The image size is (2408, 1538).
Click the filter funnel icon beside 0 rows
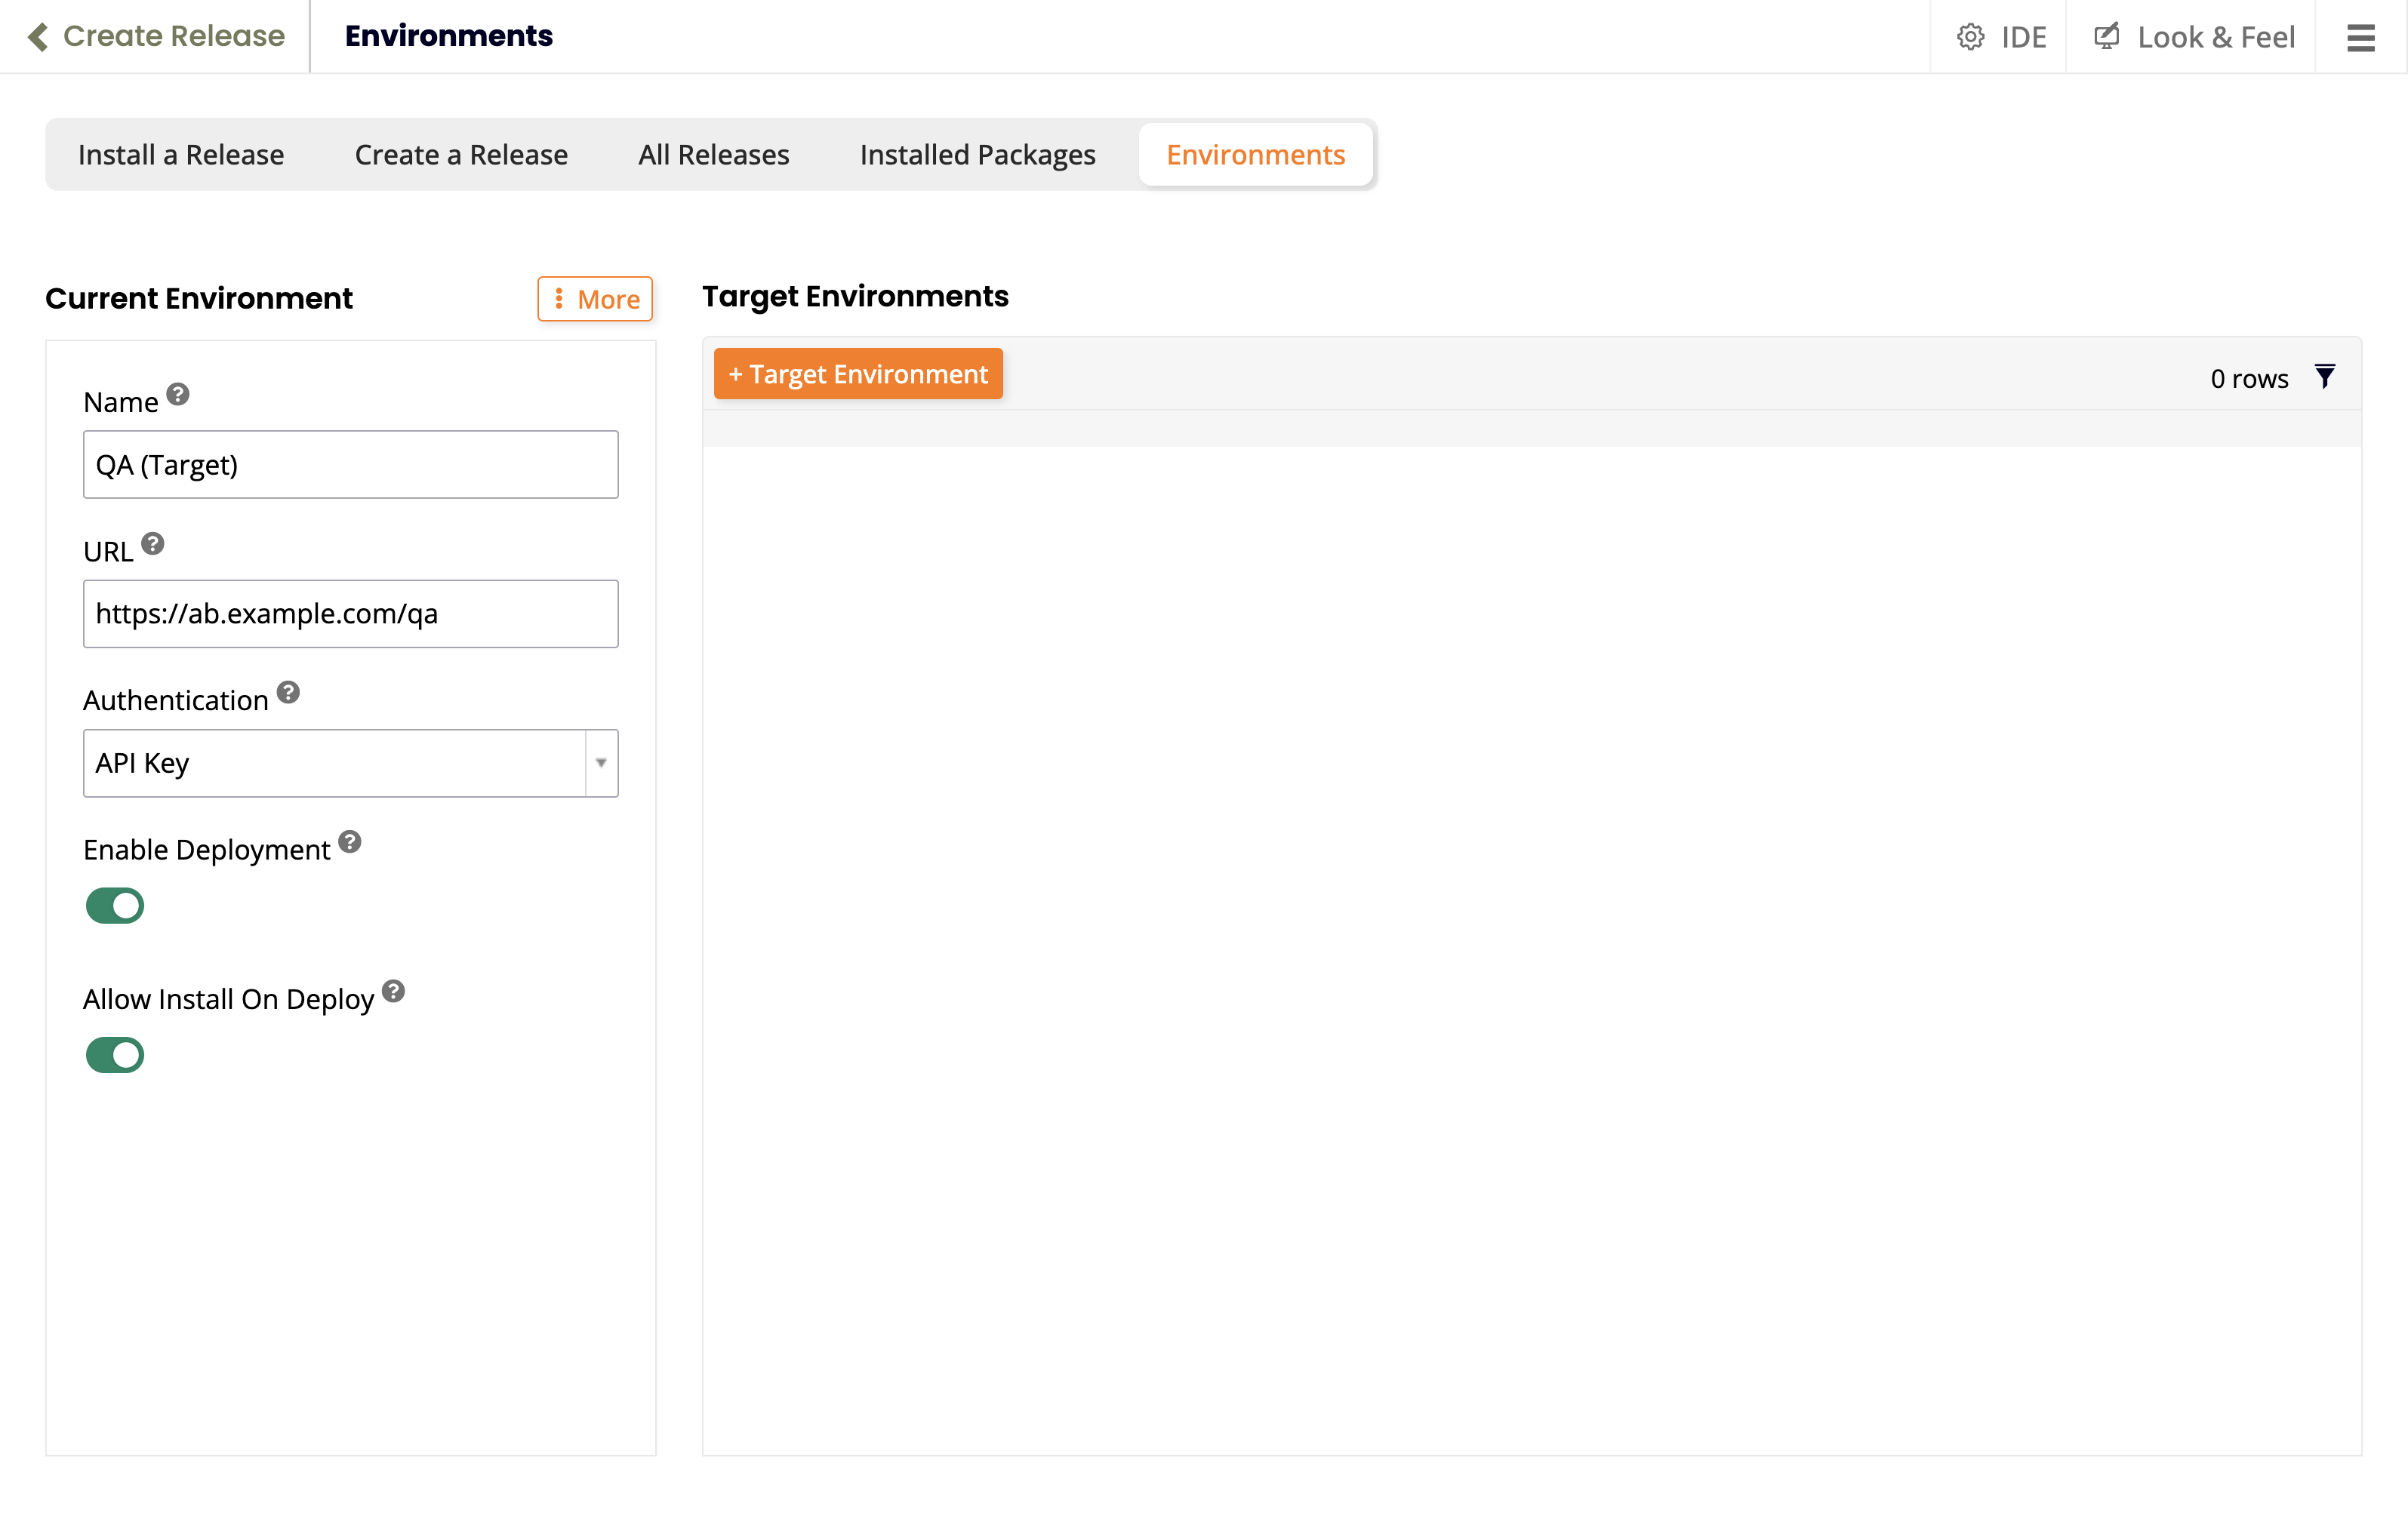(2325, 377)
